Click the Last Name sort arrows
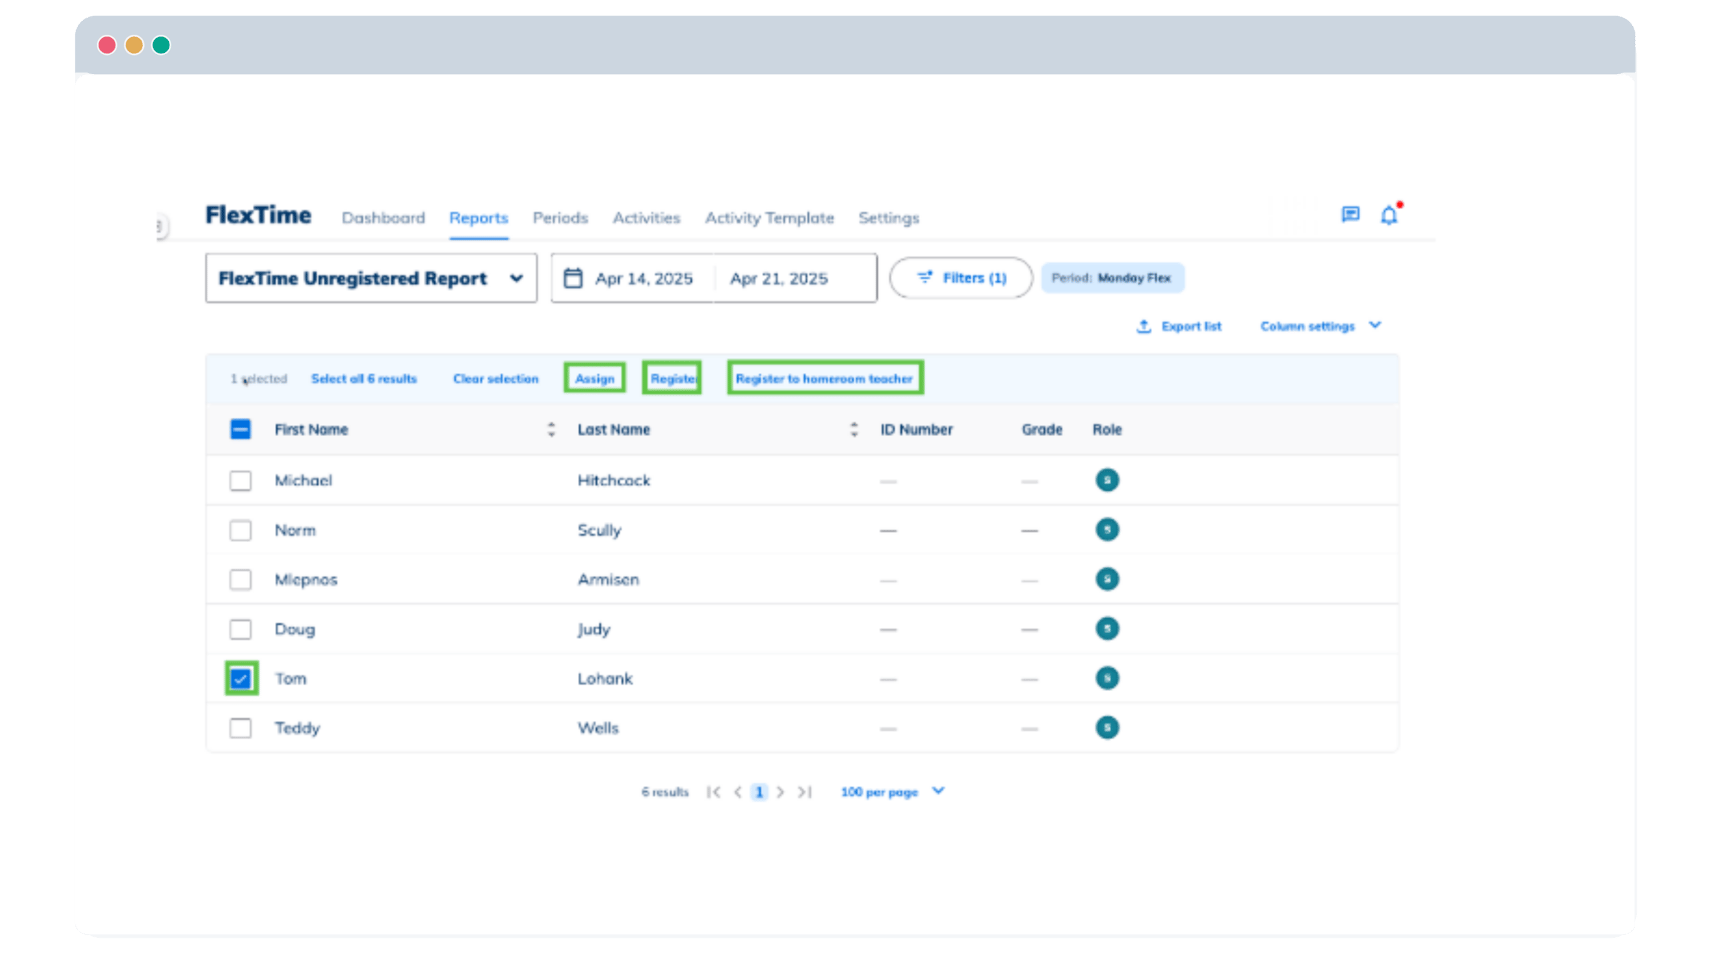The height and width of the screenshot is (967, 1720). (x=854, y=430)
